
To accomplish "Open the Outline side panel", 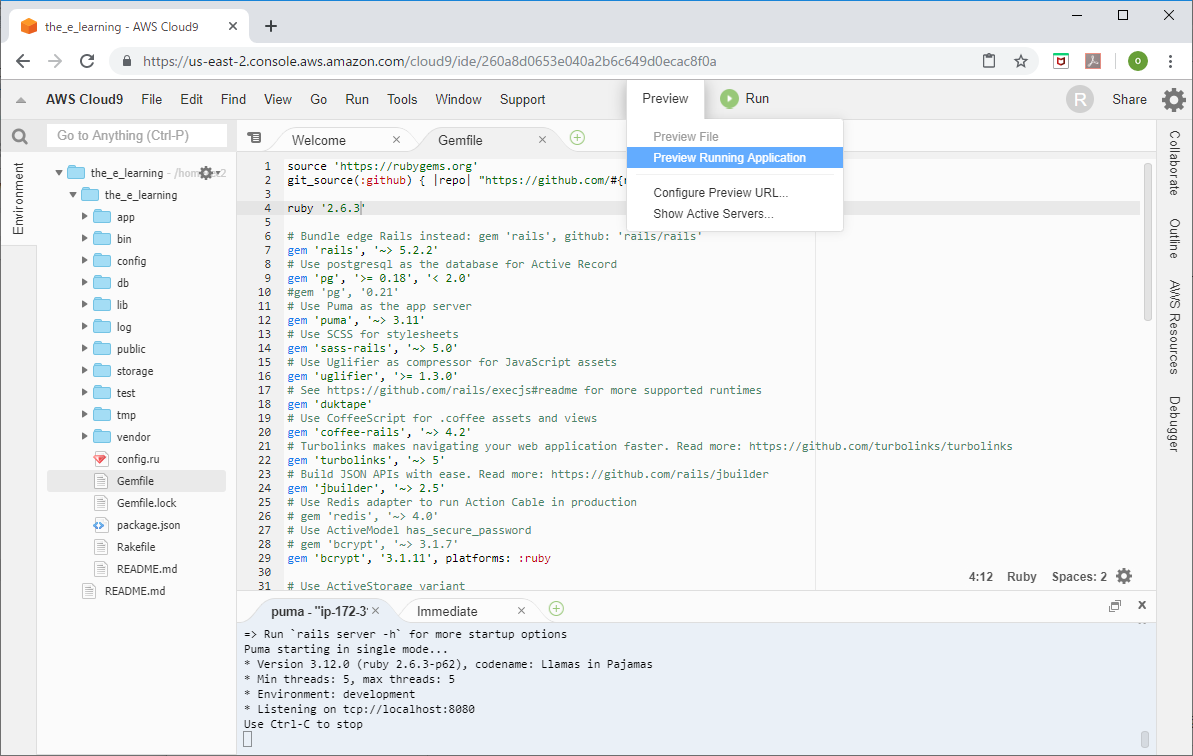I will pos(1174,239).
